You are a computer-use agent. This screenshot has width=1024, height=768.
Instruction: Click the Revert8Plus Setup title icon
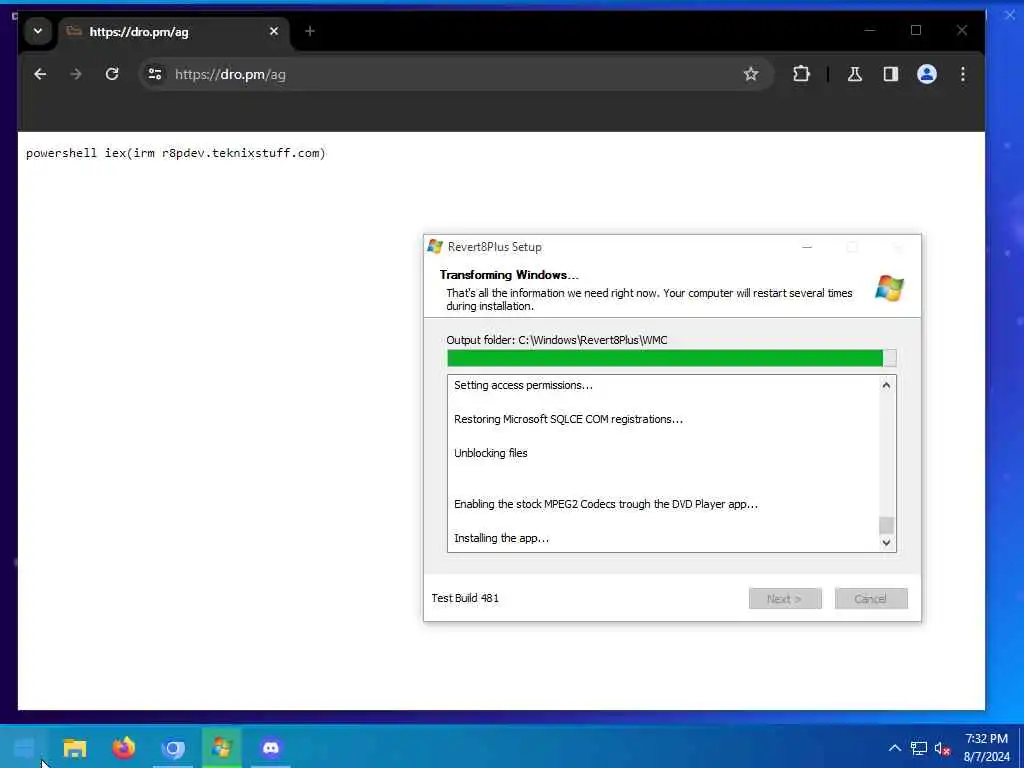(435, 247)
